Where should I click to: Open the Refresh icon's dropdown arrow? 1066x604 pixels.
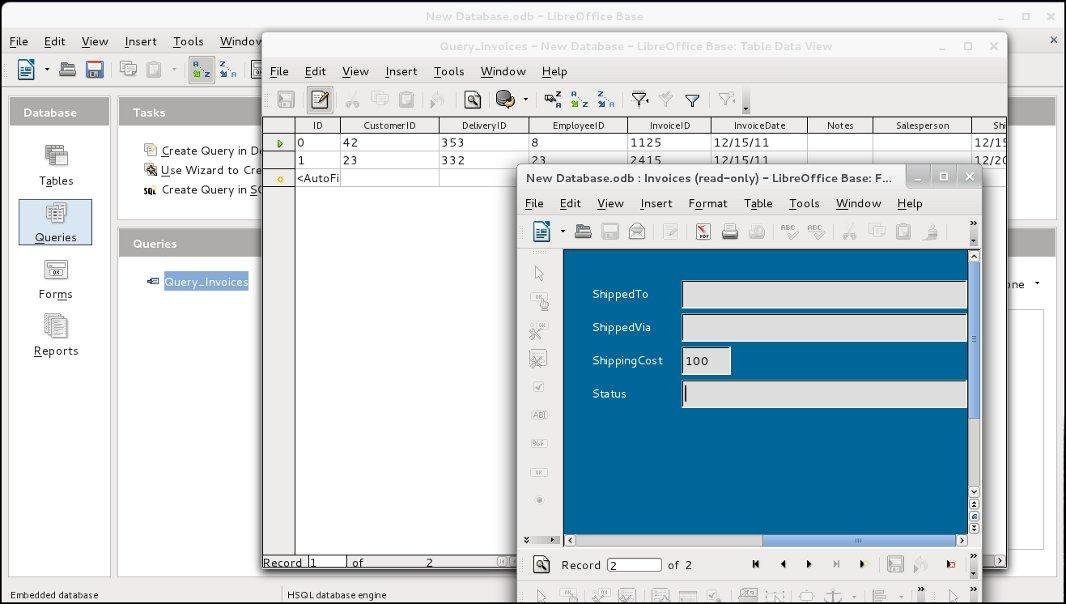tap(526, 100)
